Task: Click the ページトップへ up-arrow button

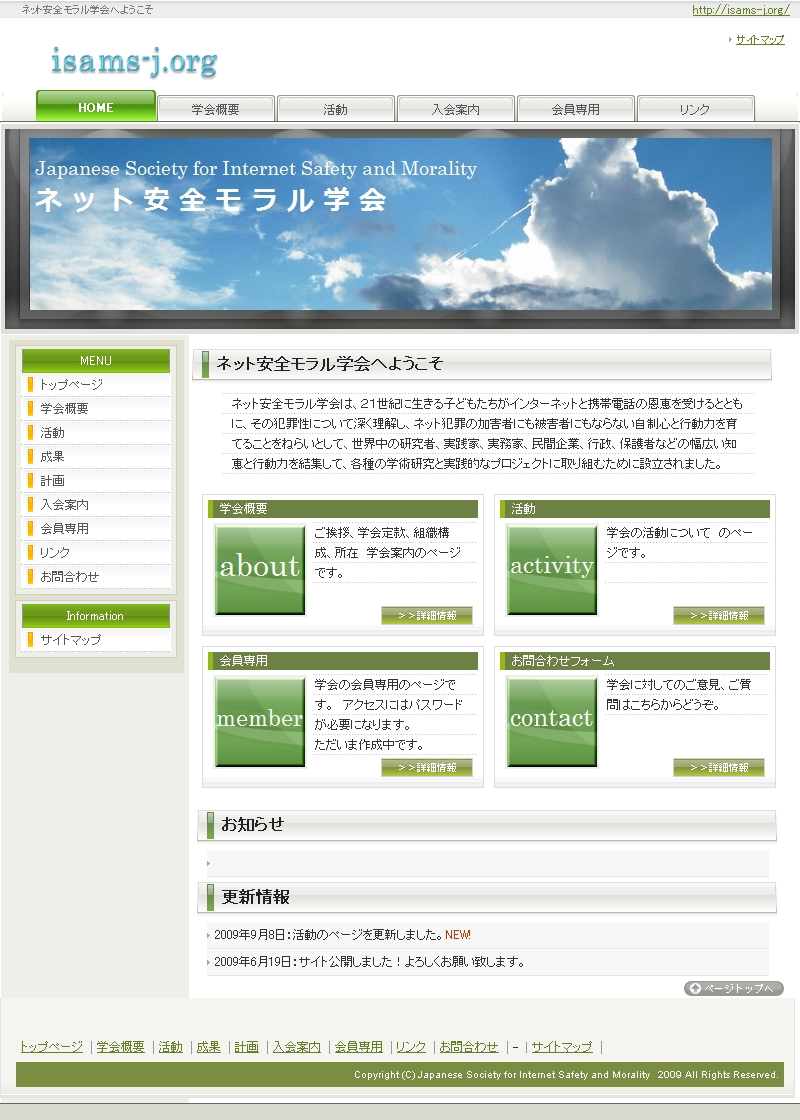Action: point(734,989)
